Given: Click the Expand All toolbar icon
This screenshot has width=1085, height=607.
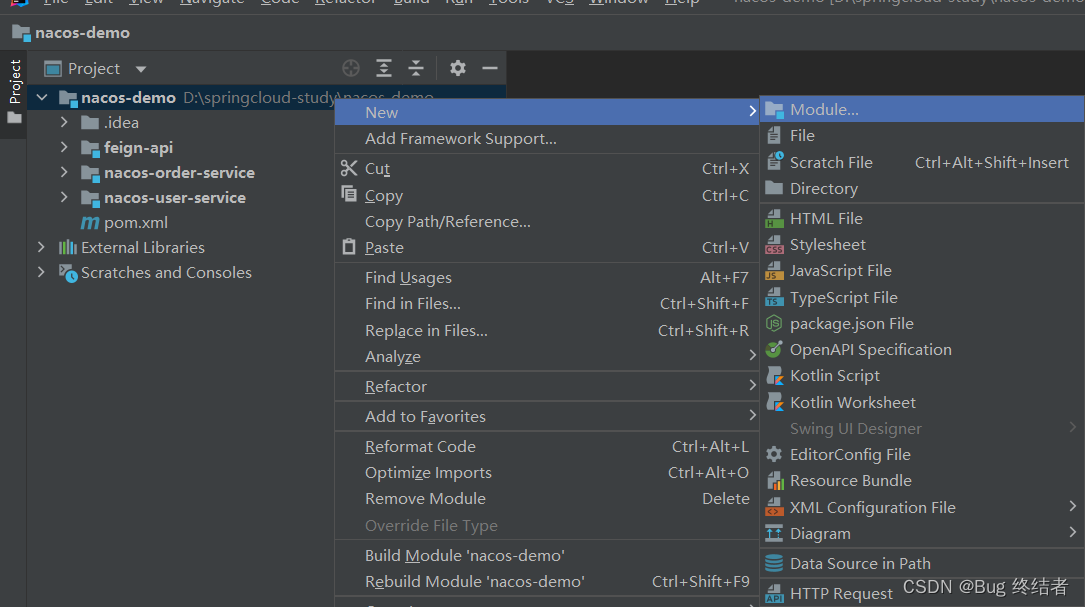Looking at the screenshot, I should (383, 68).
